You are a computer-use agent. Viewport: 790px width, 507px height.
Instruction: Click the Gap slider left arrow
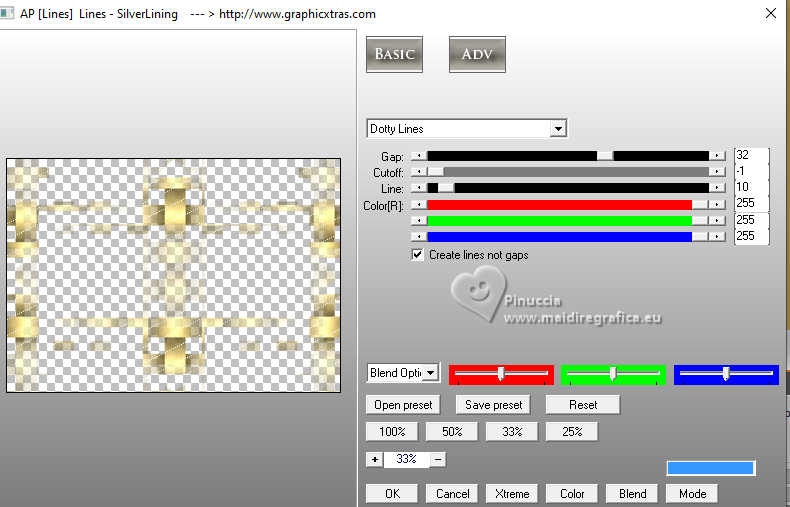point(419,156)
